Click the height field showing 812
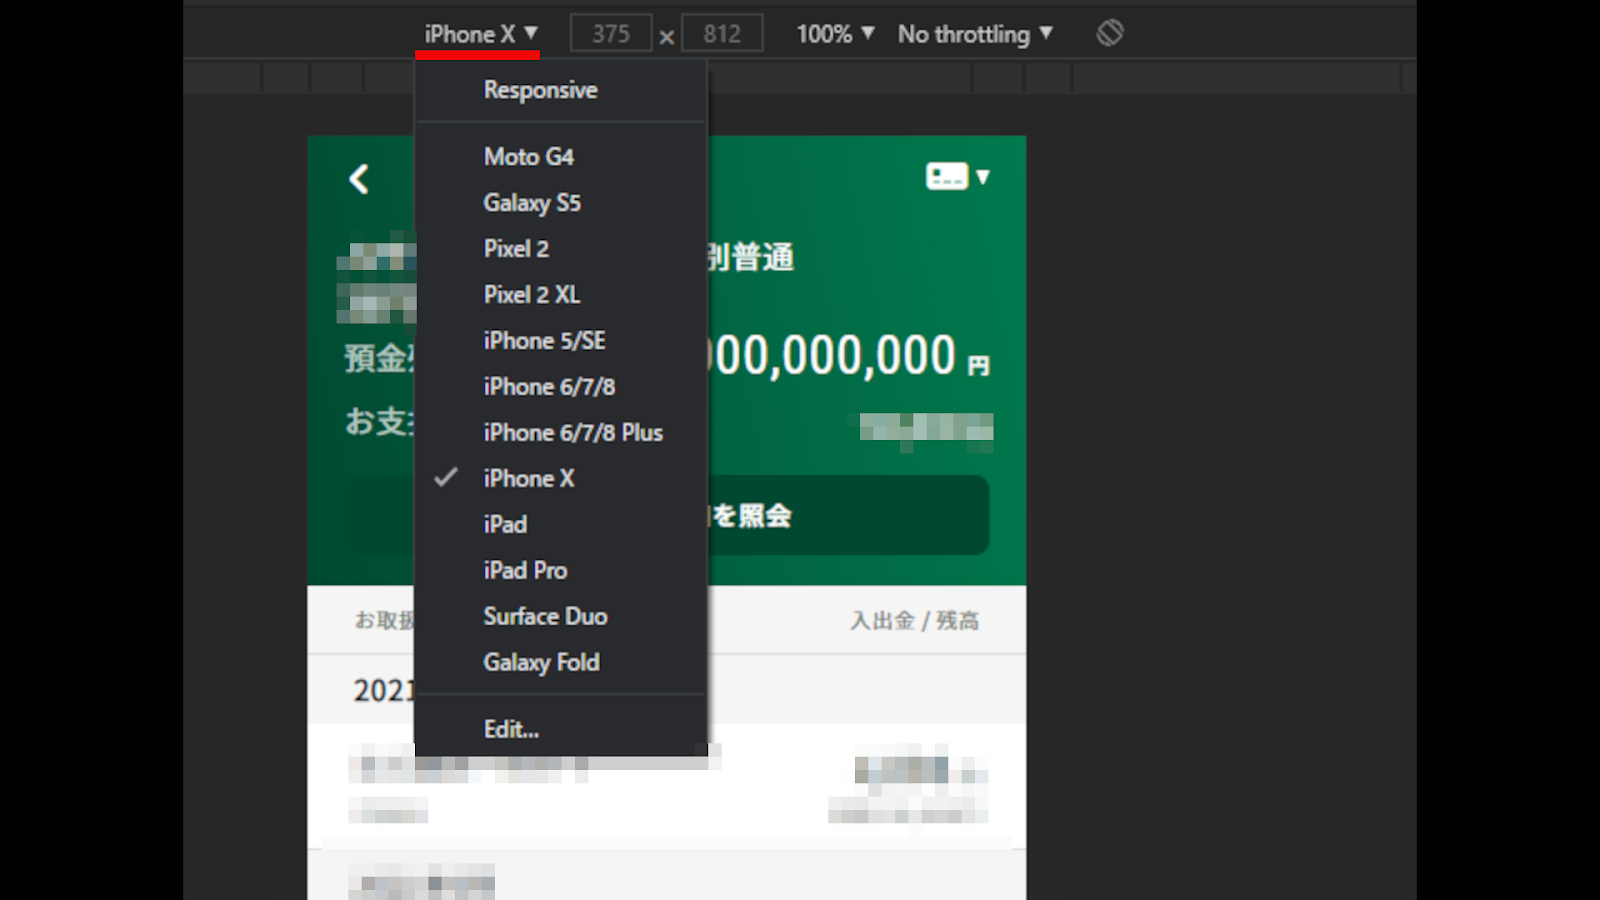 [x=722, y=34]
